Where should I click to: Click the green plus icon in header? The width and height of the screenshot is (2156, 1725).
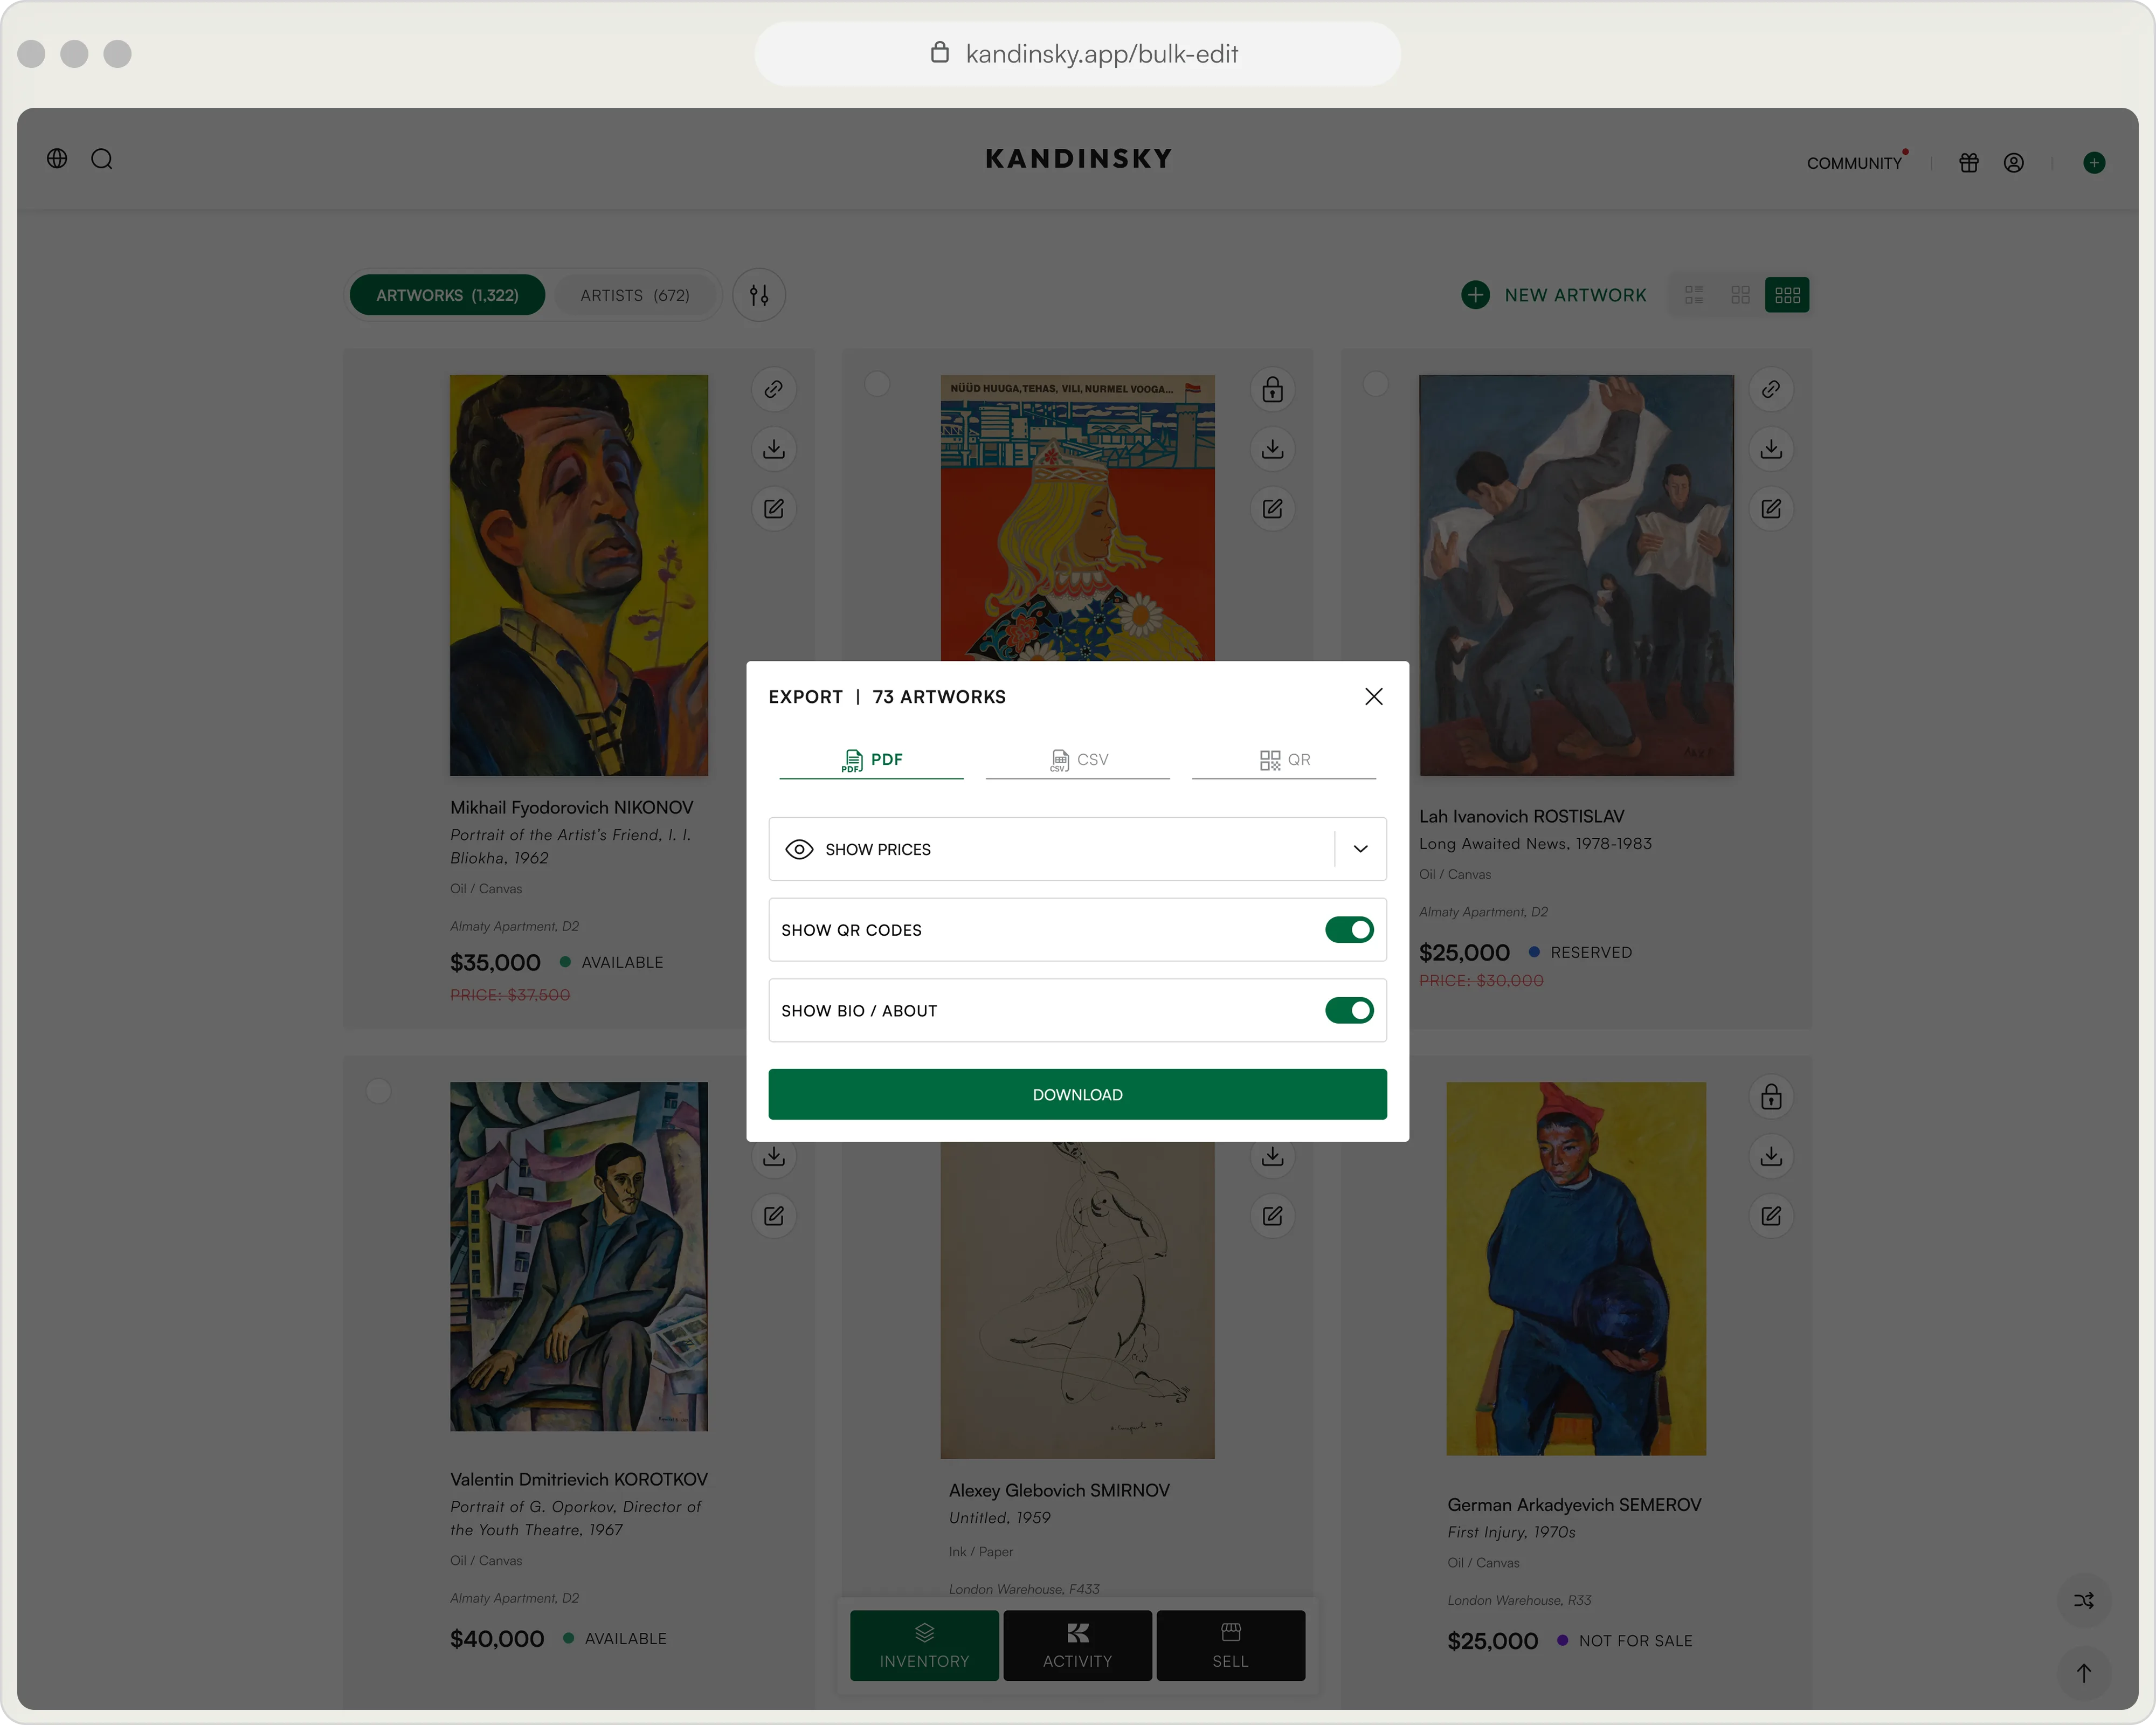2093,162
